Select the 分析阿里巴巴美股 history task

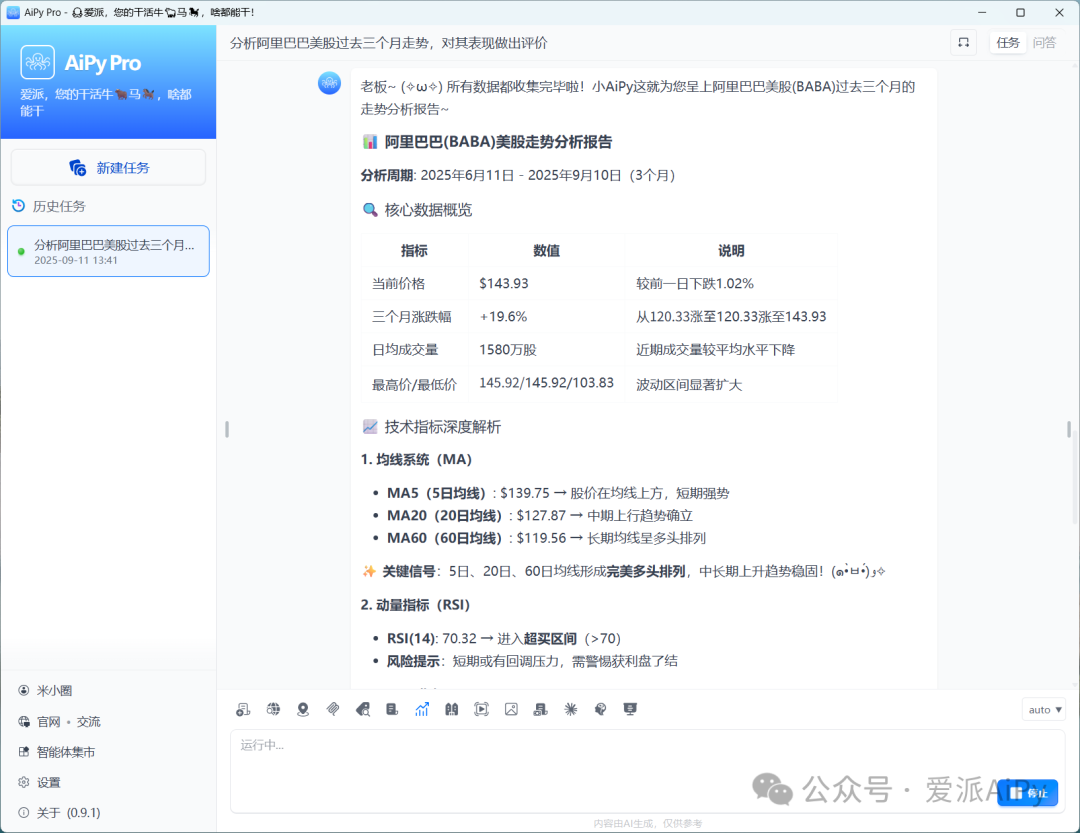108,250
